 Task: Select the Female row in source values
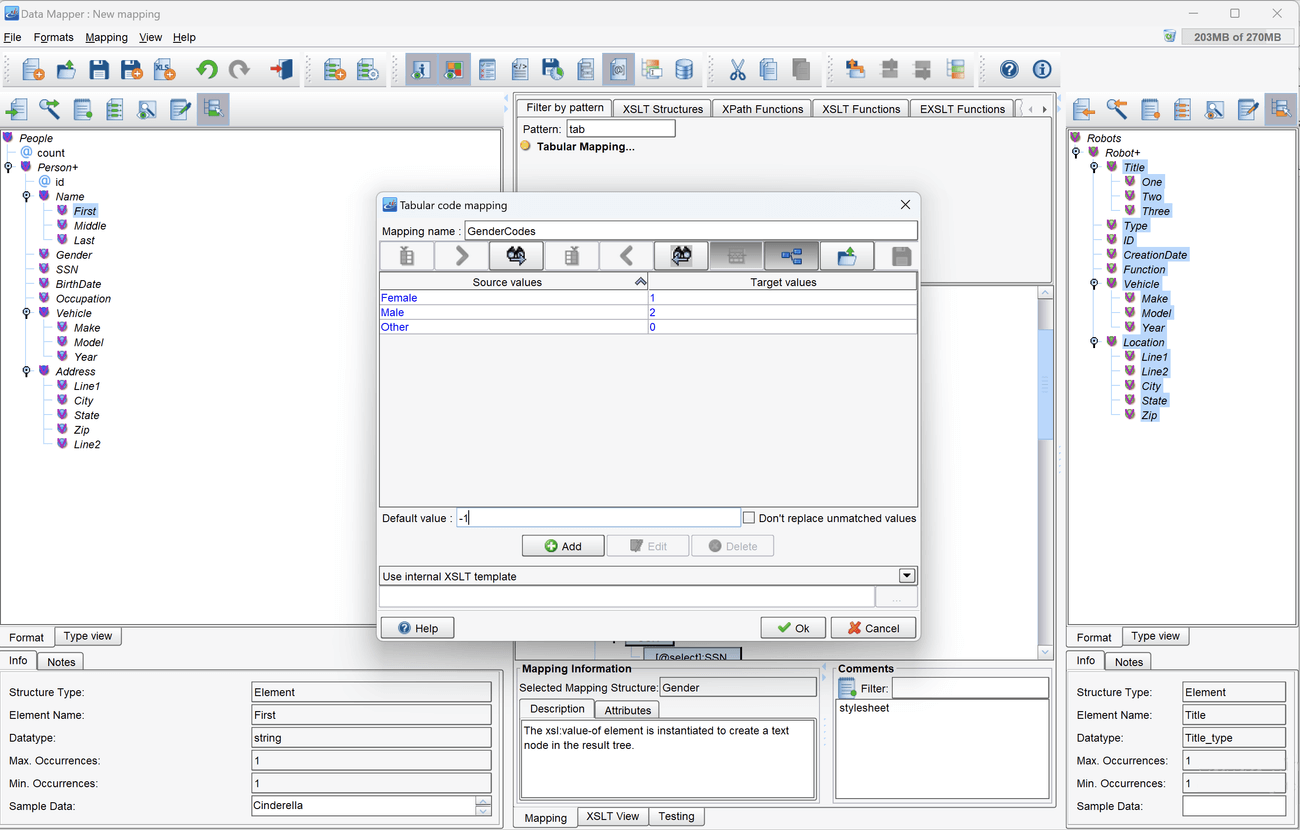pyautogui.click(x=514, y=298)
